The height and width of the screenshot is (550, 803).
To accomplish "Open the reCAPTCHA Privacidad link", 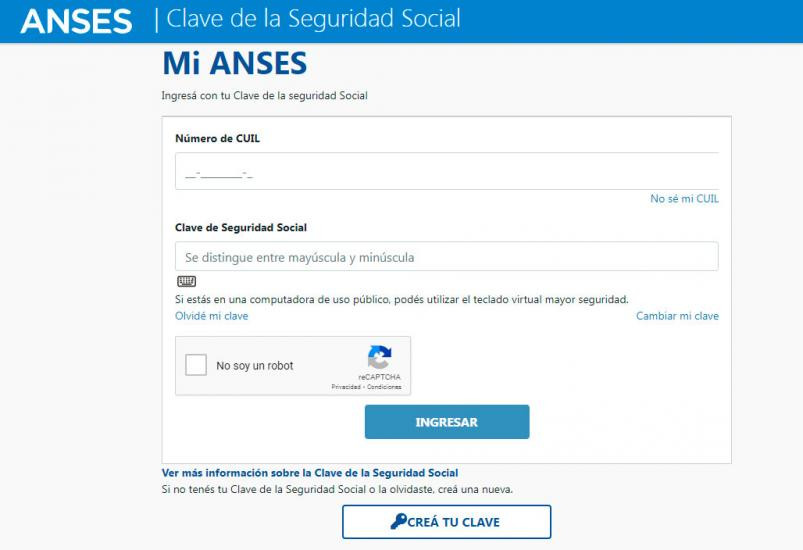I will coord(346,387).
